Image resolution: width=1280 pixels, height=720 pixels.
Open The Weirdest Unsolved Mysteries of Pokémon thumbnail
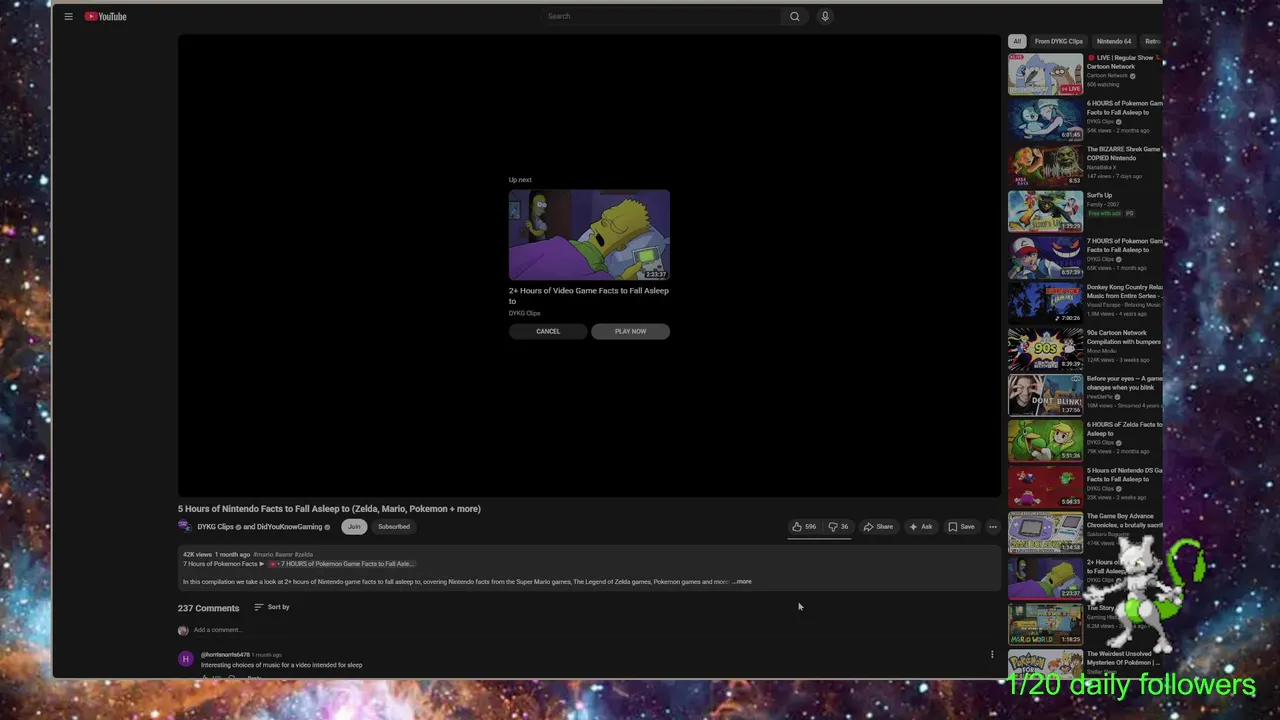(x=1045, y=664)
